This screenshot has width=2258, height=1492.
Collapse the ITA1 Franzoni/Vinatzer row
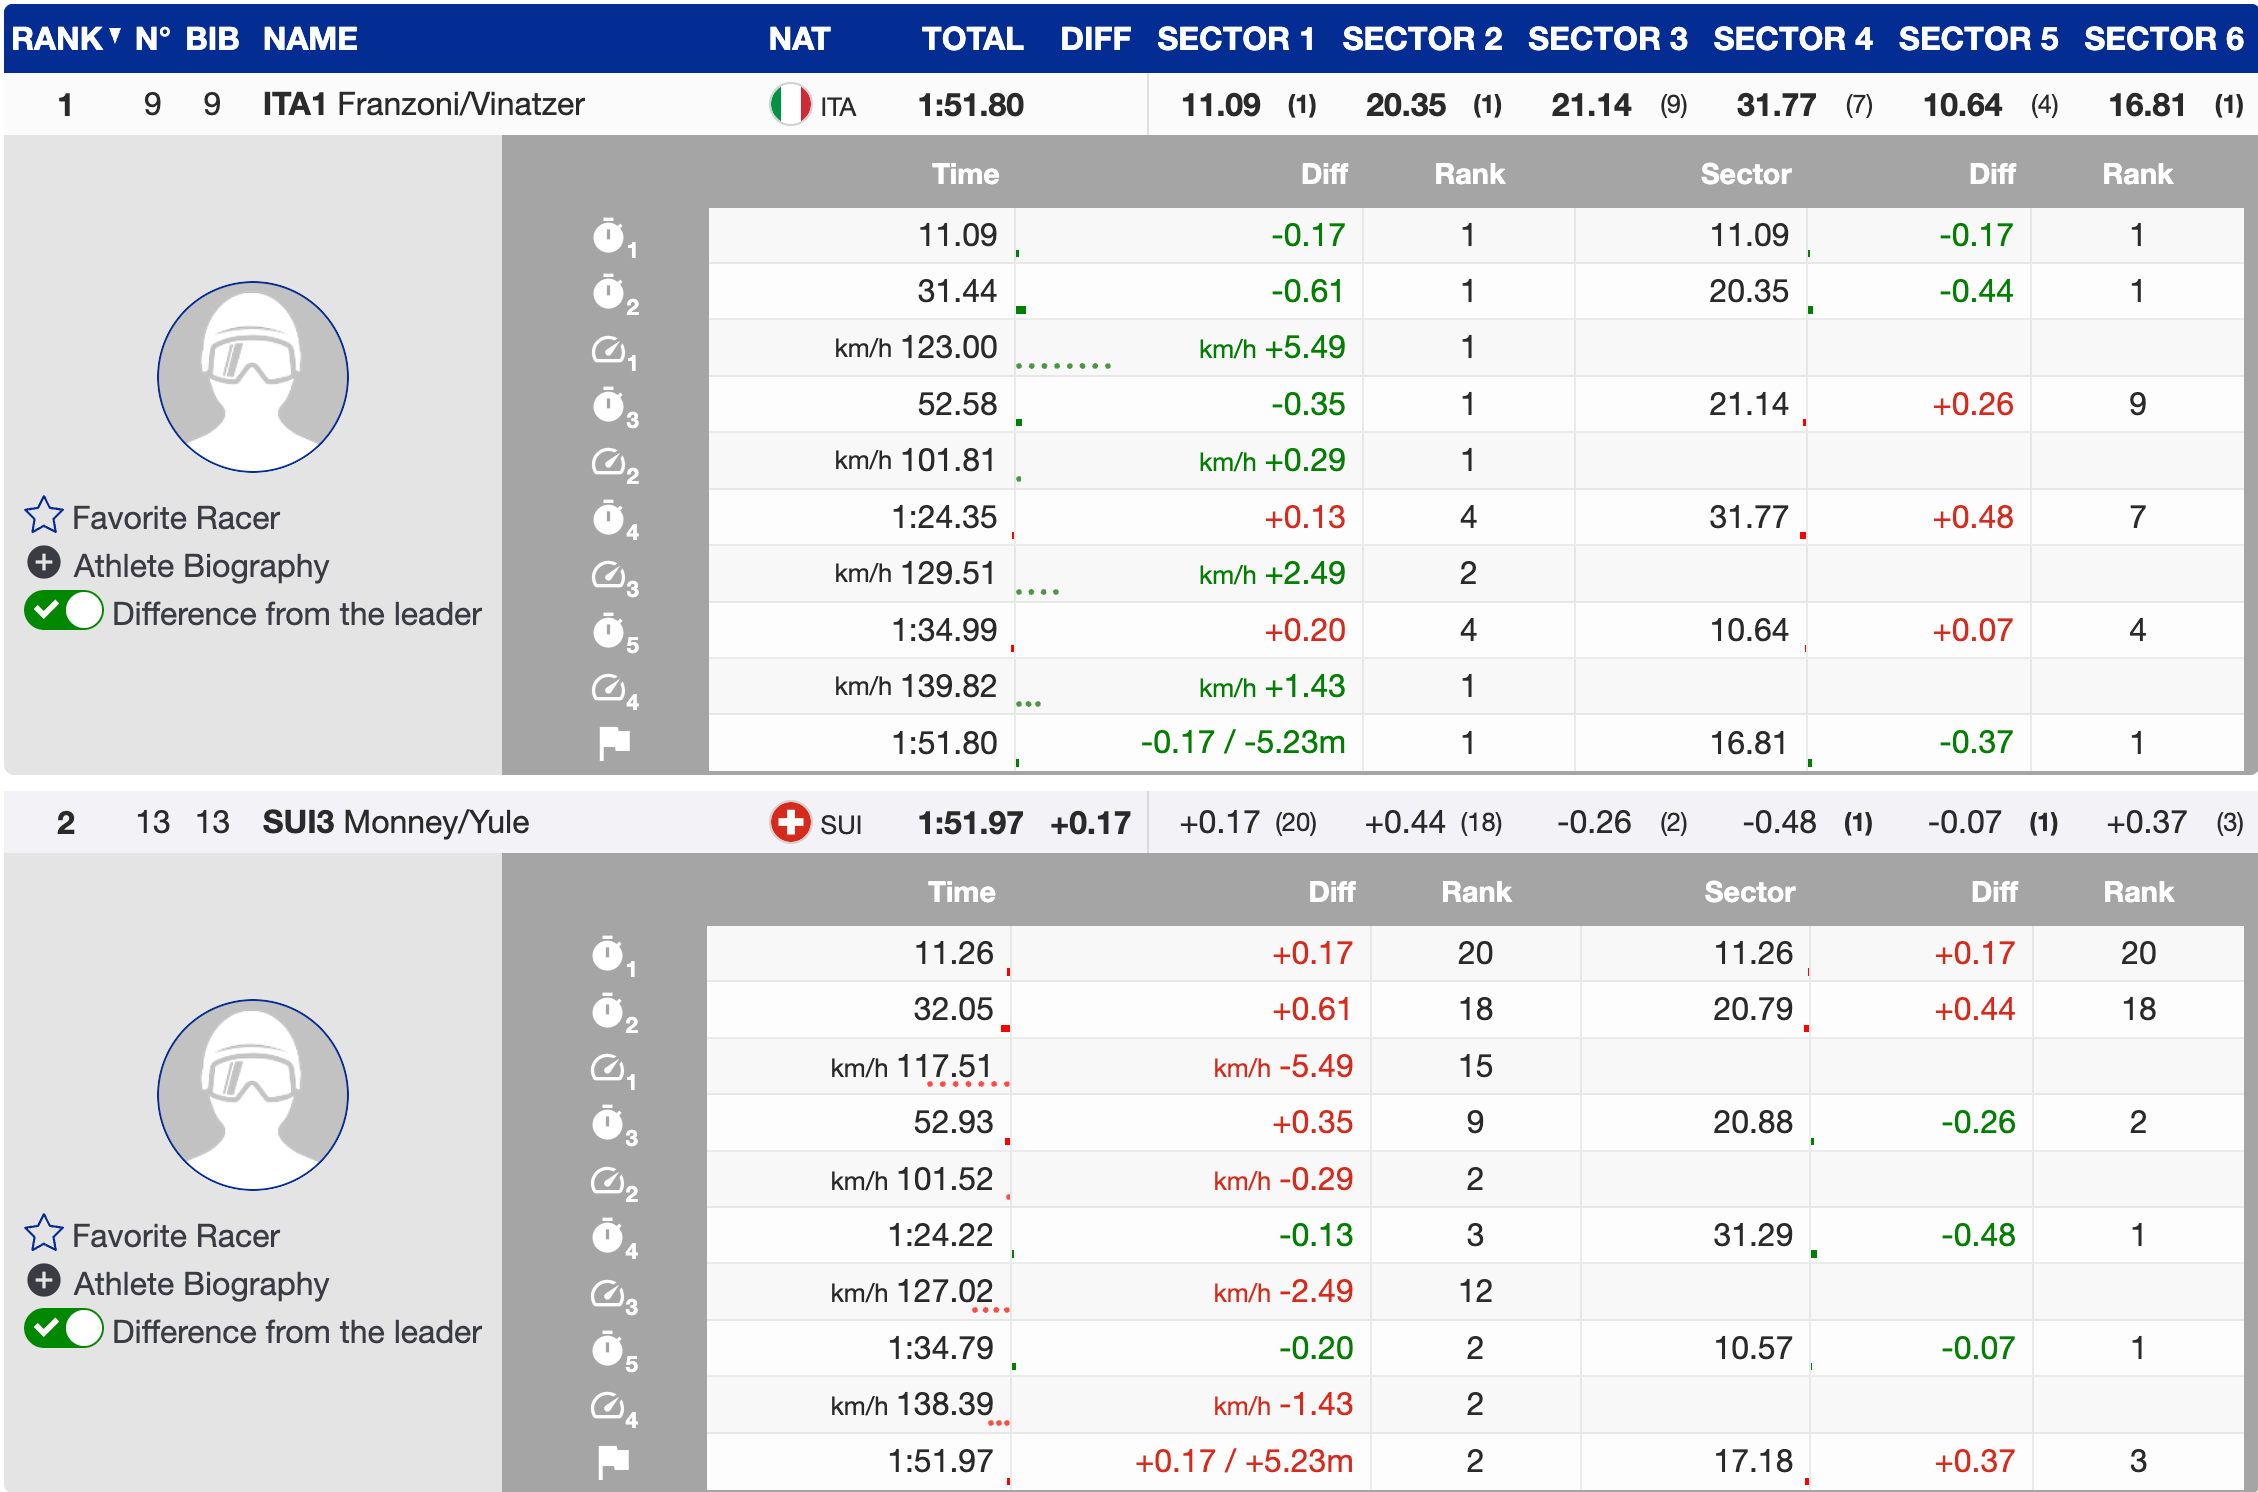click(423, 104)
